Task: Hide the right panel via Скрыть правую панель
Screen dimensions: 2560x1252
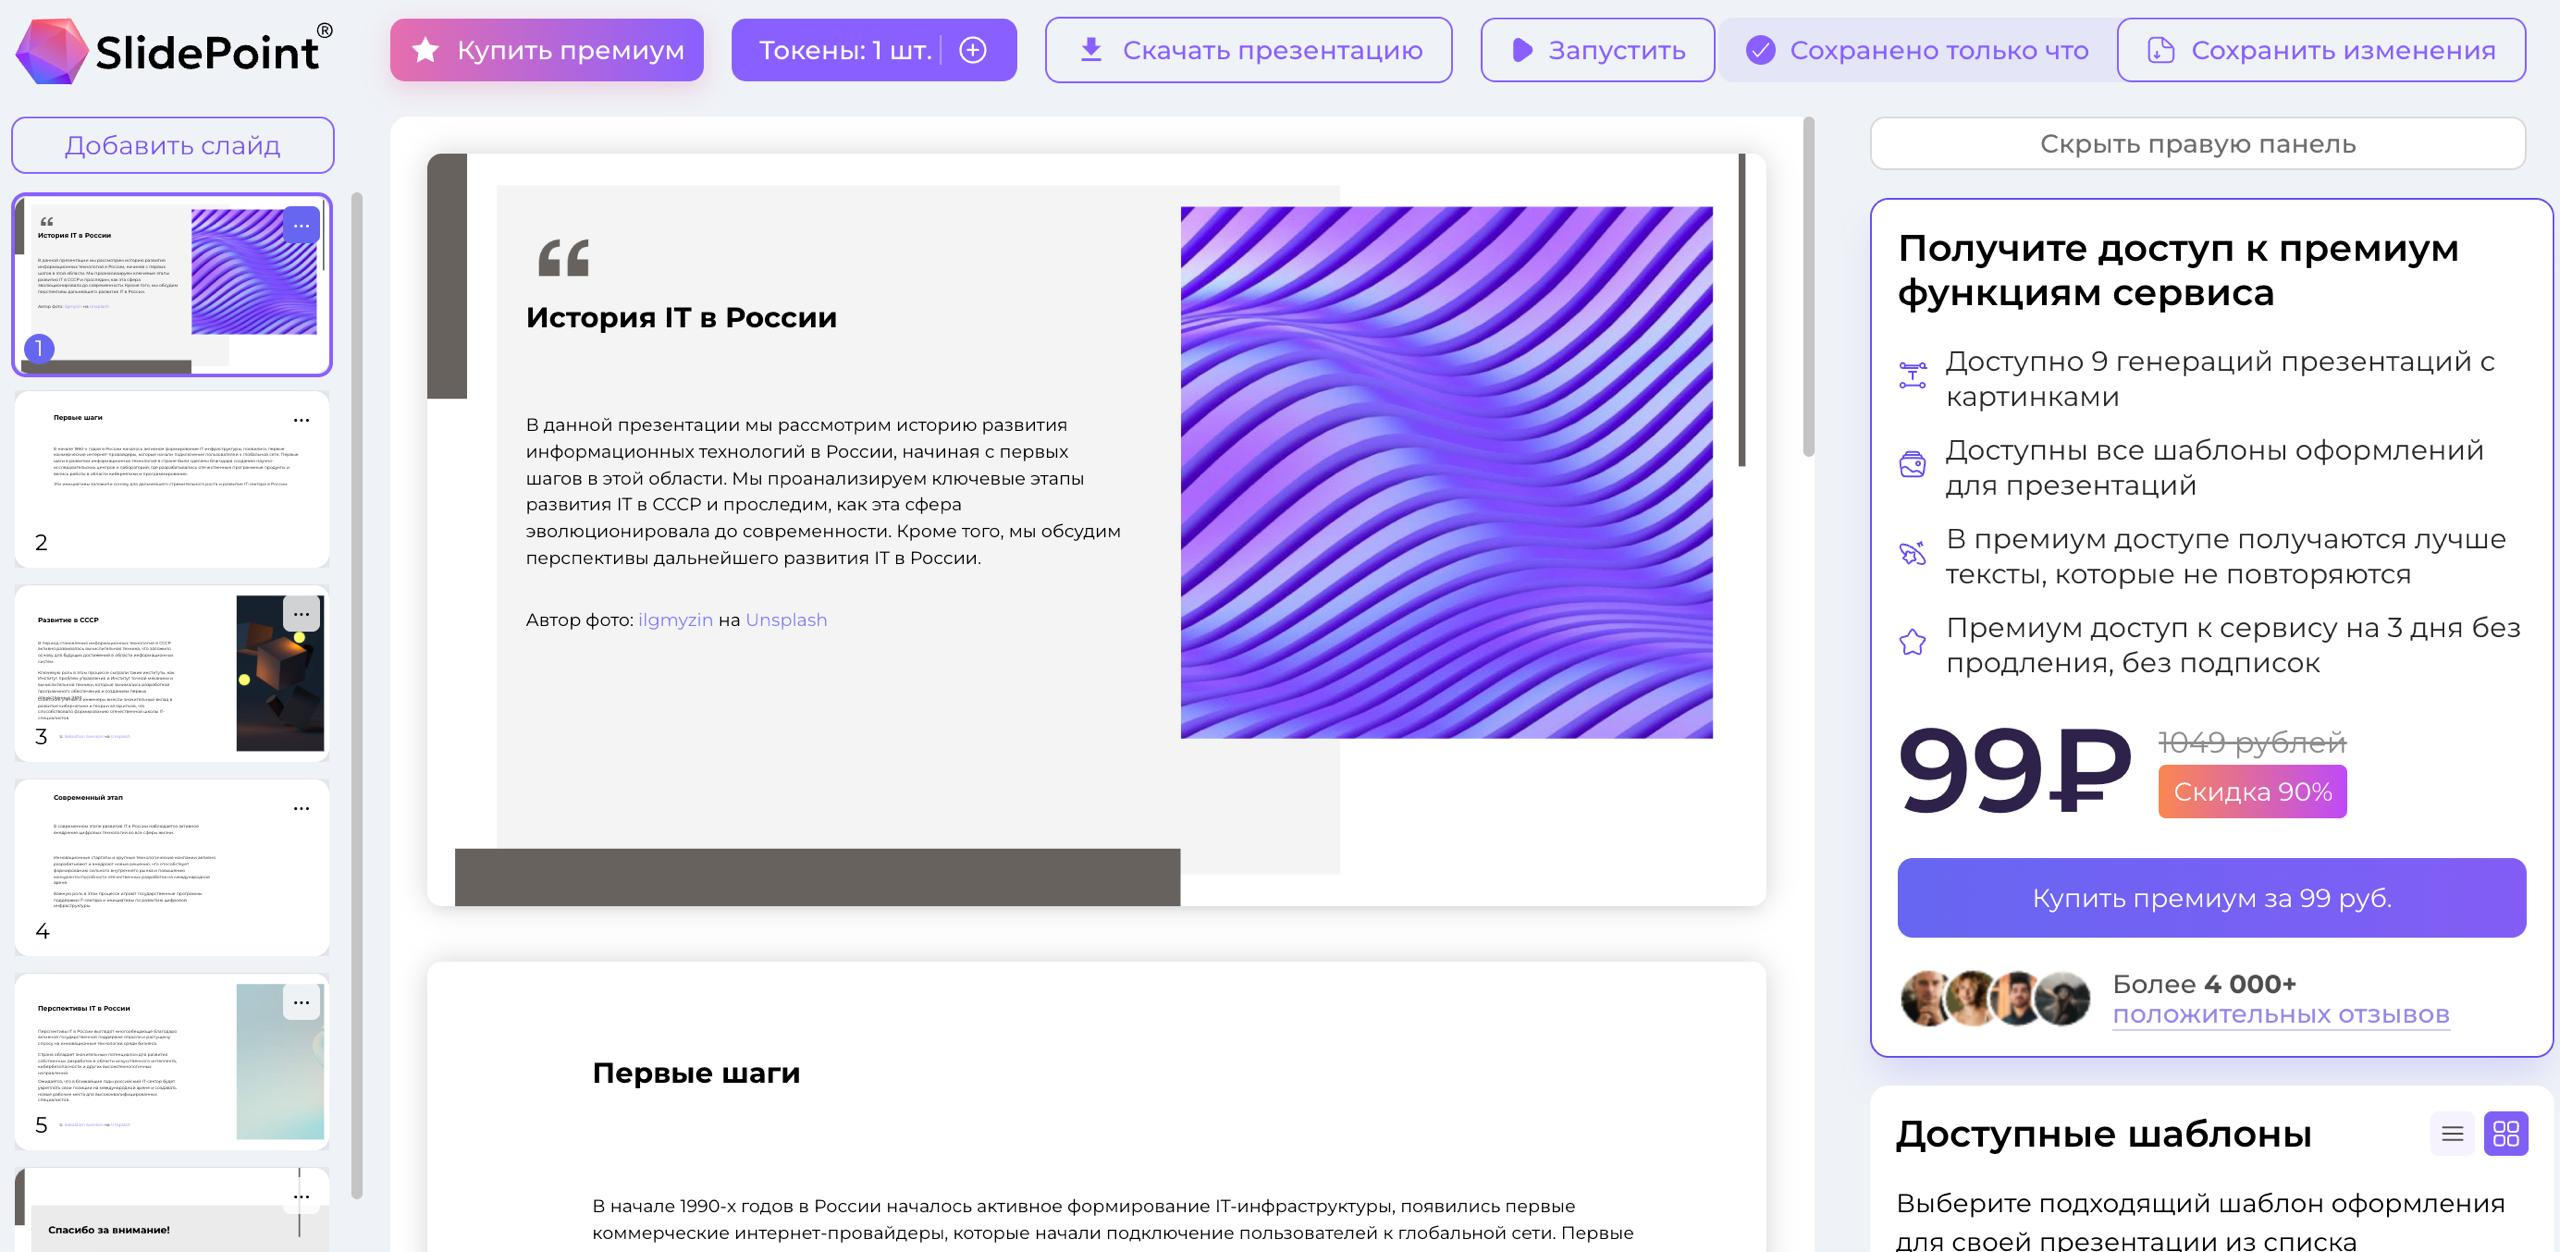Action: [x=2197, y=144]
